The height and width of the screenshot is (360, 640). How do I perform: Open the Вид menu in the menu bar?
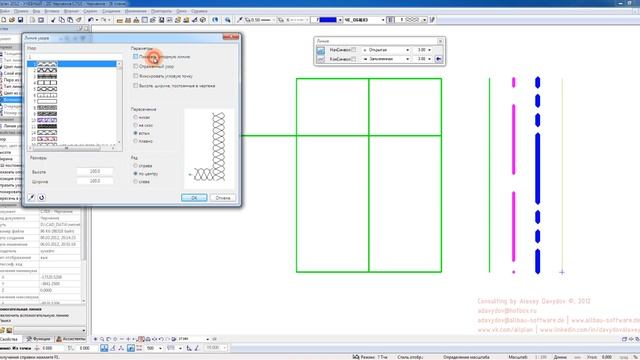(x=36, y=11)
